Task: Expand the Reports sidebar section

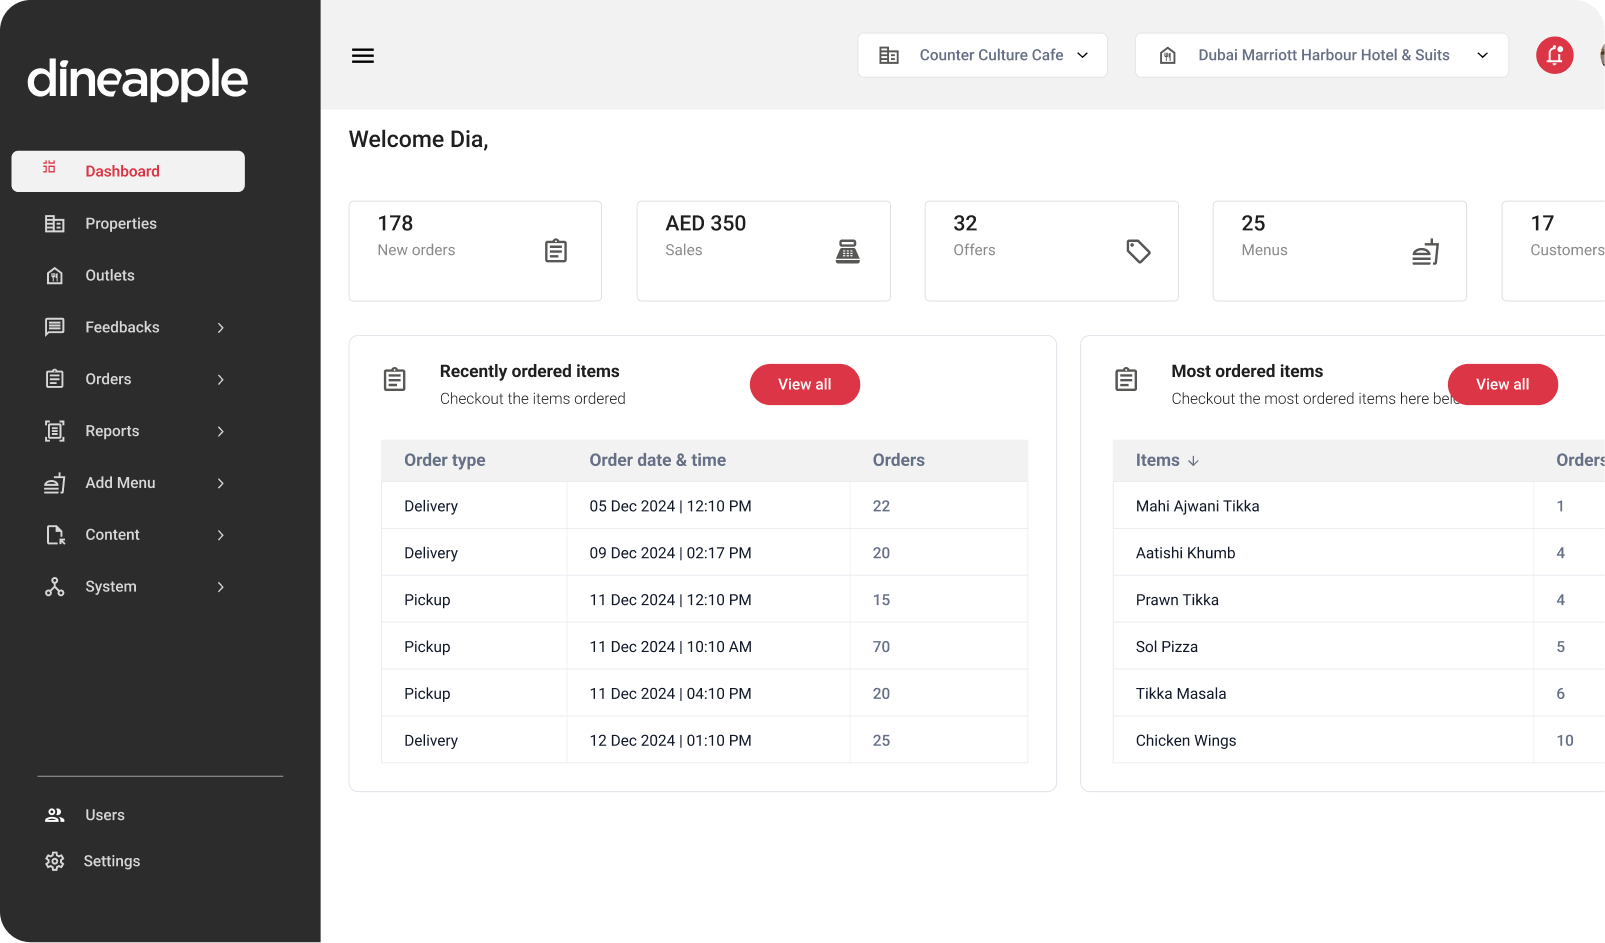Action: (112, 431)
